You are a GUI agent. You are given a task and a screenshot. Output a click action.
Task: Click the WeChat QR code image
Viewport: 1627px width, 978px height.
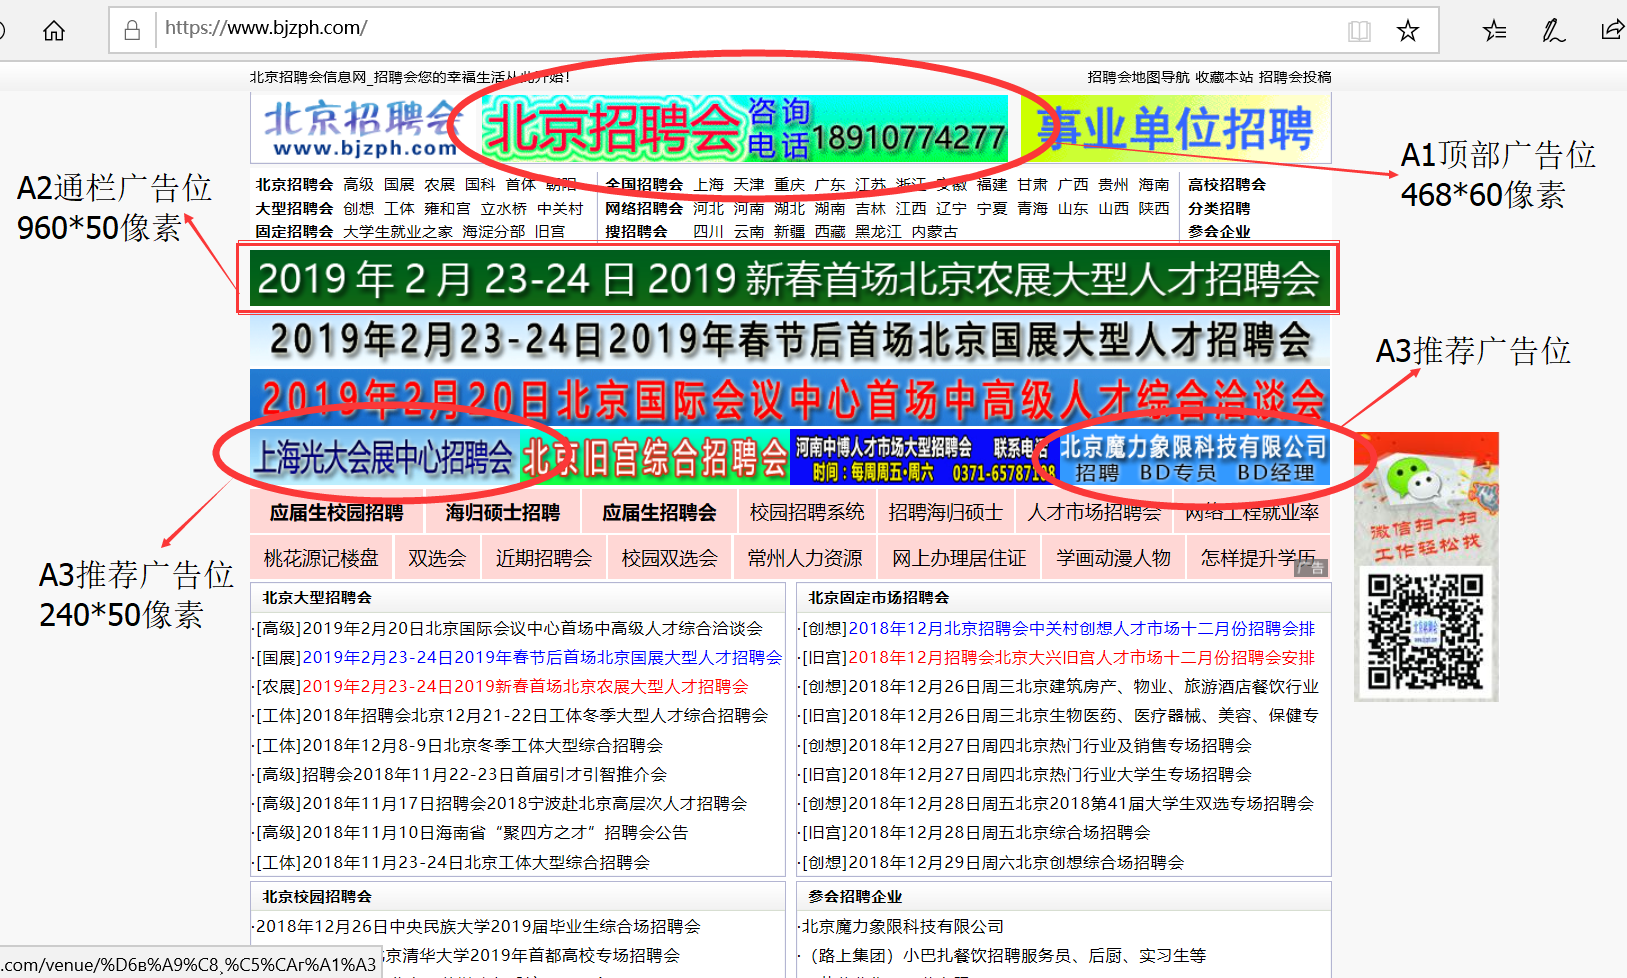pyautogui.click(x=1426, y=632)
